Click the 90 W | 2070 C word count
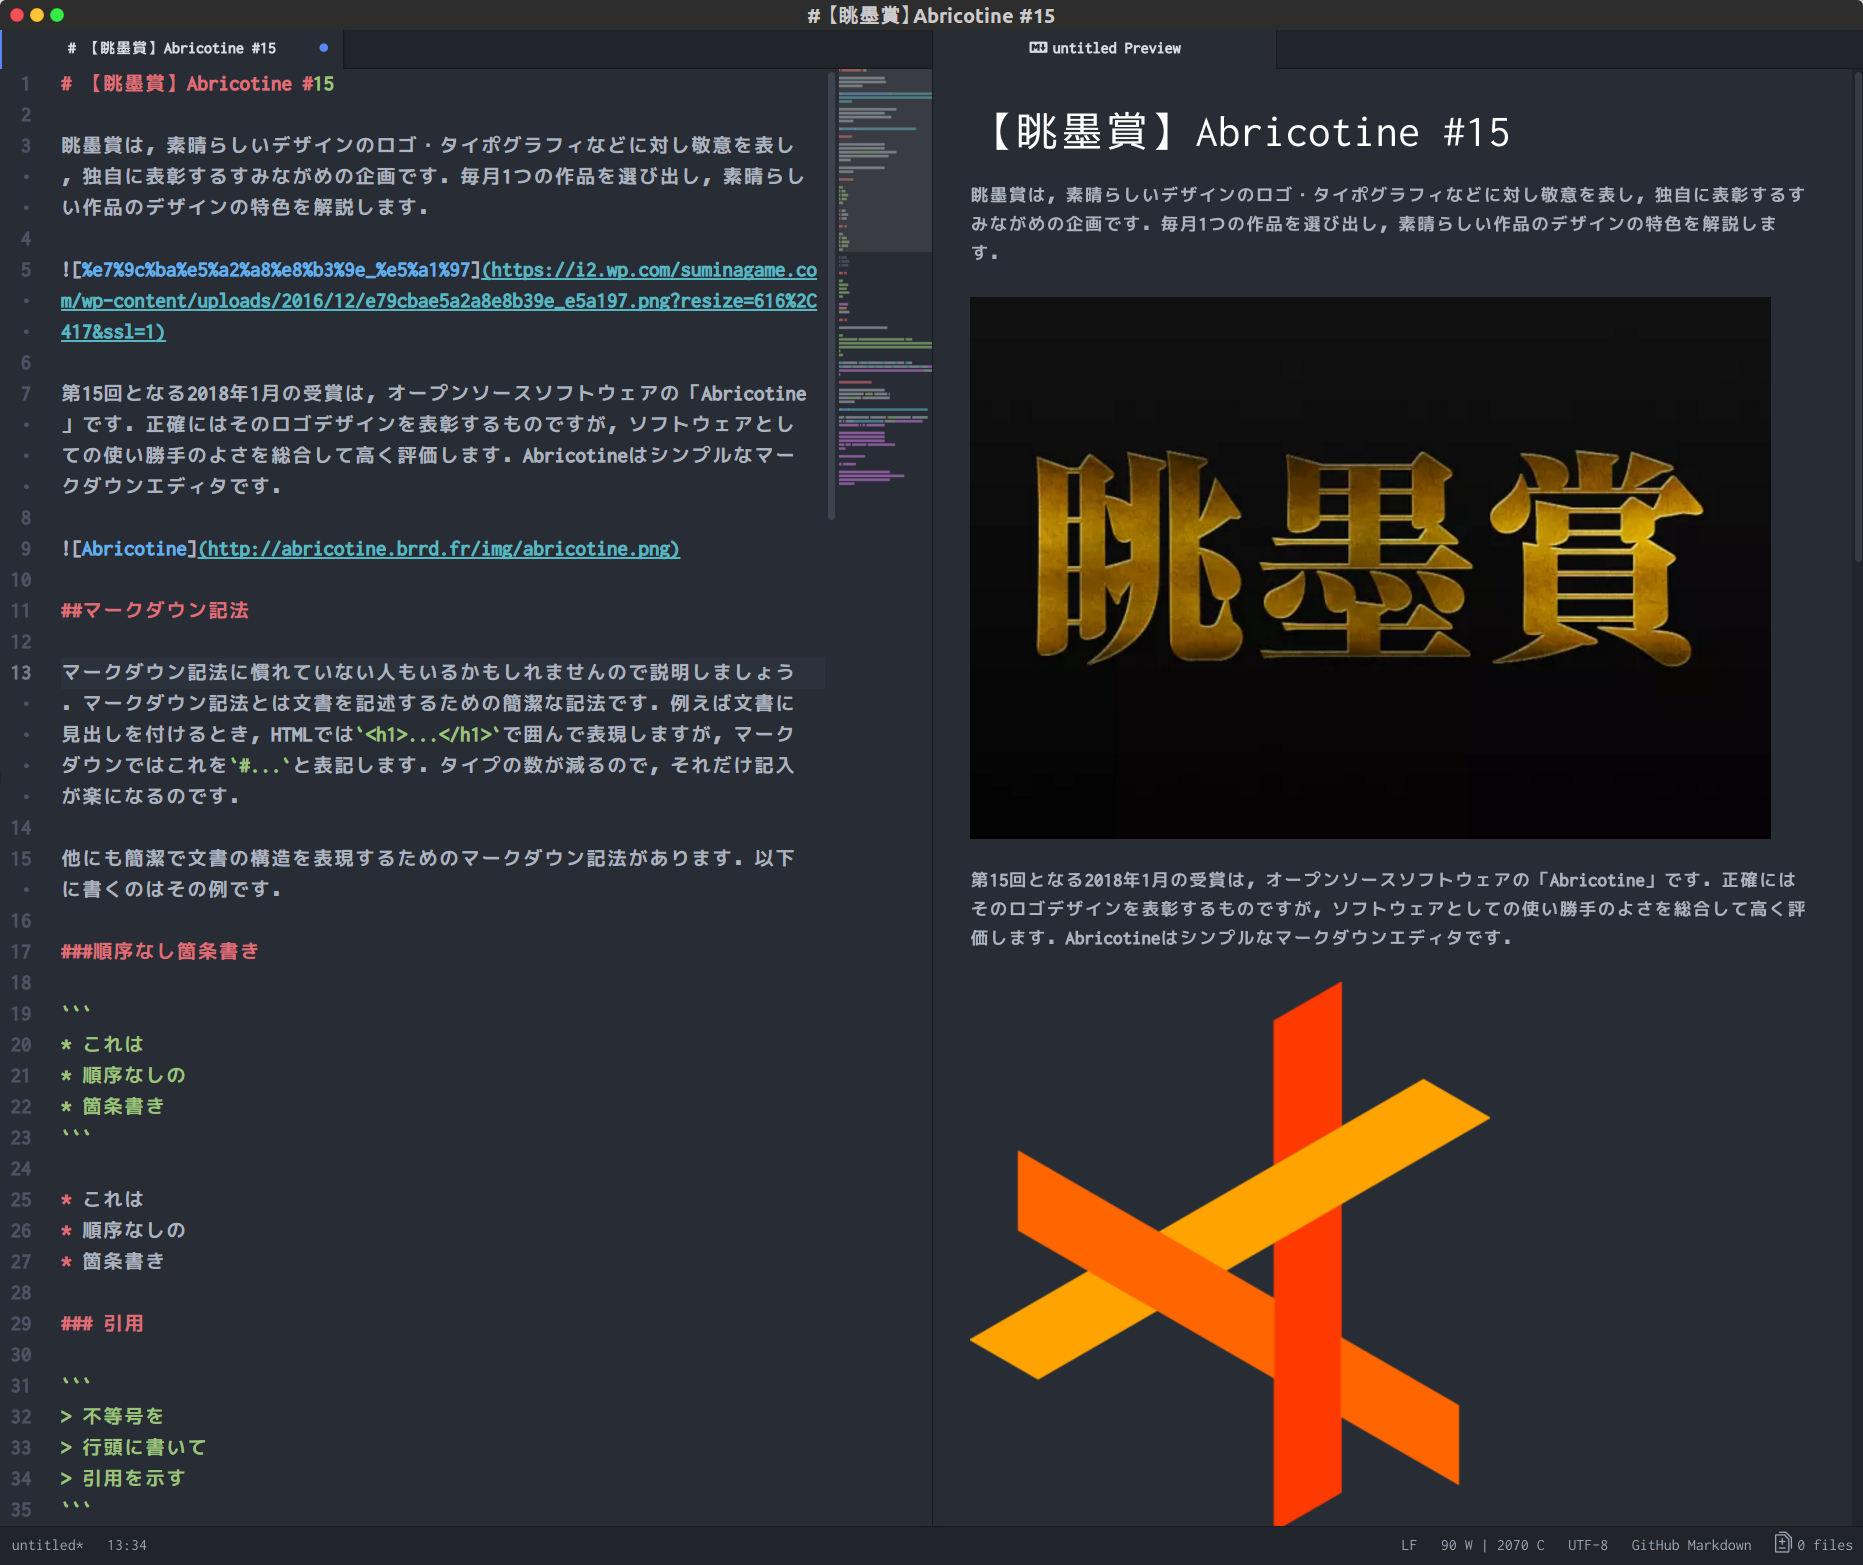 pyautogui.click(x=1492, y=1545)
